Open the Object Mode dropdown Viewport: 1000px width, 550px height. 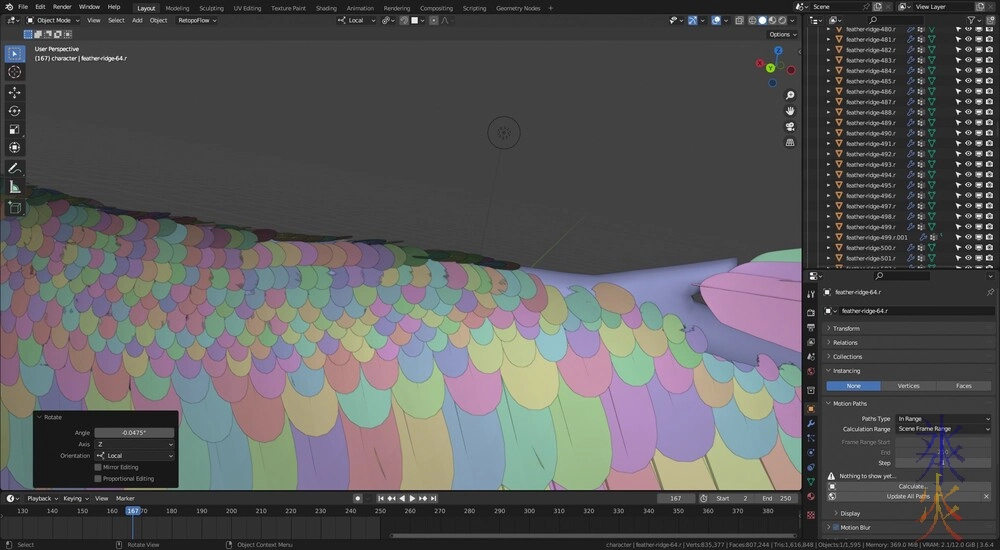52,20
